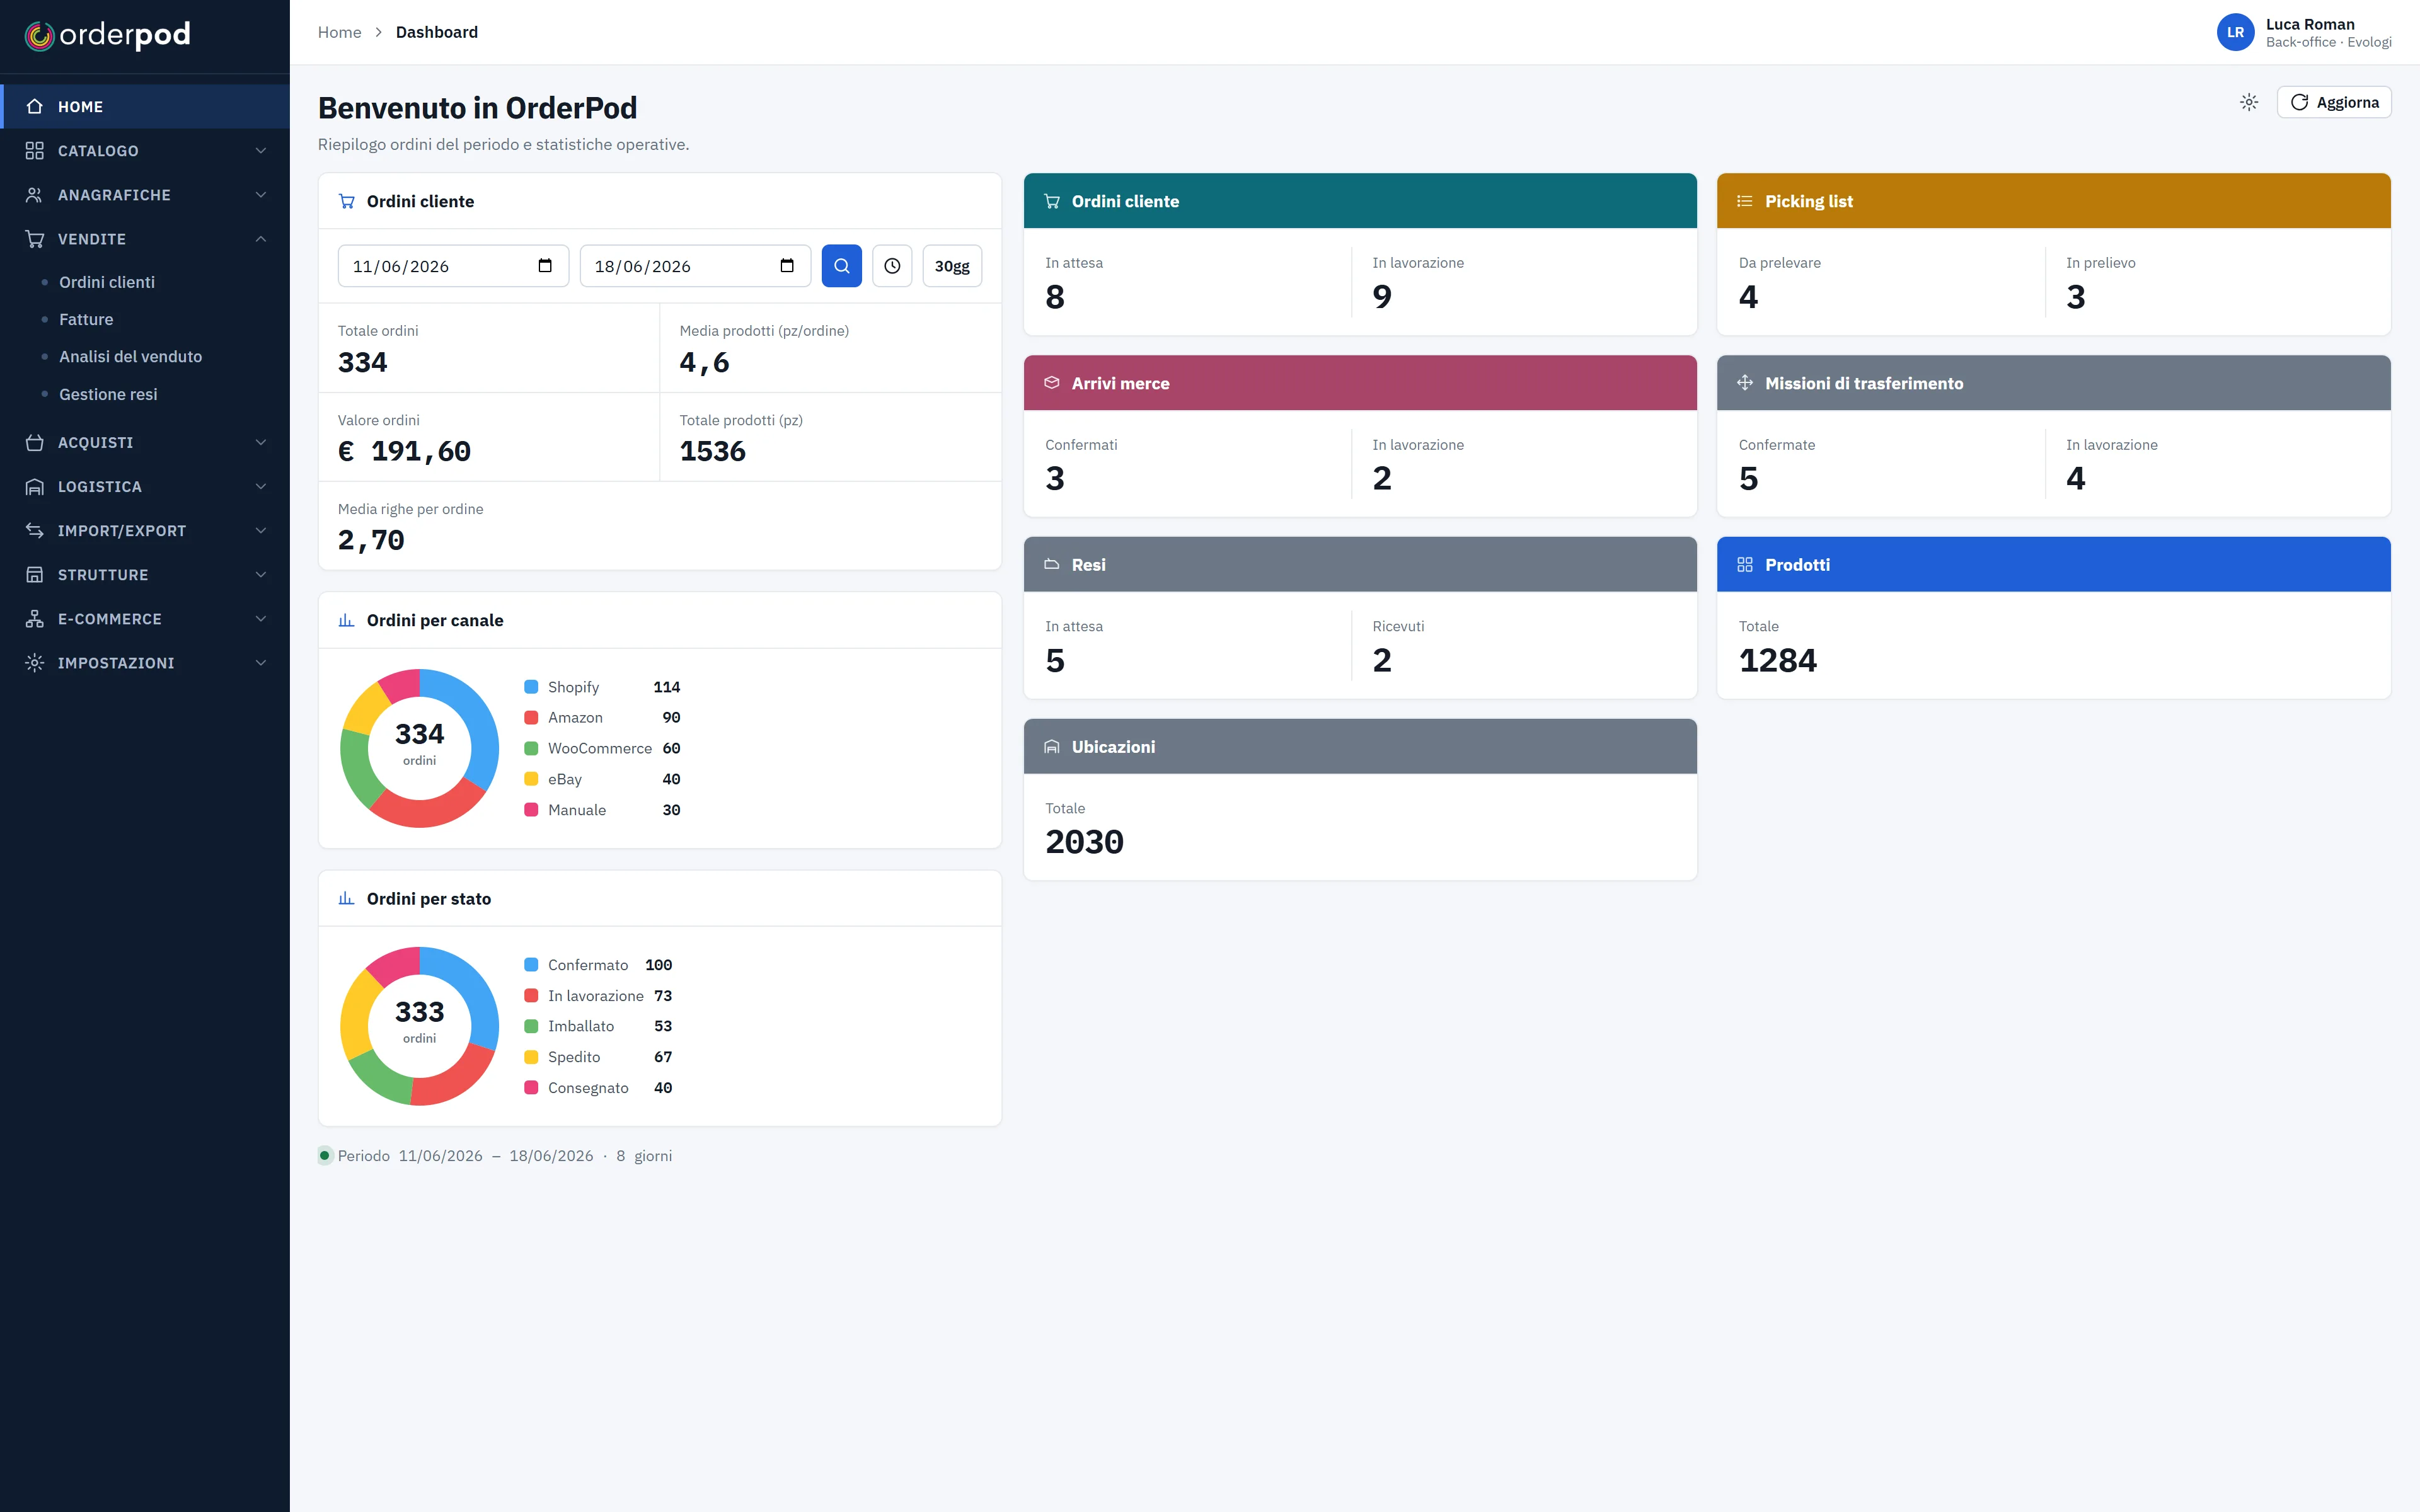Image resolution: width=2420 pixels, height=1512 pixels.
Task: Click the Totale ordini value 334
Action: 362,362
